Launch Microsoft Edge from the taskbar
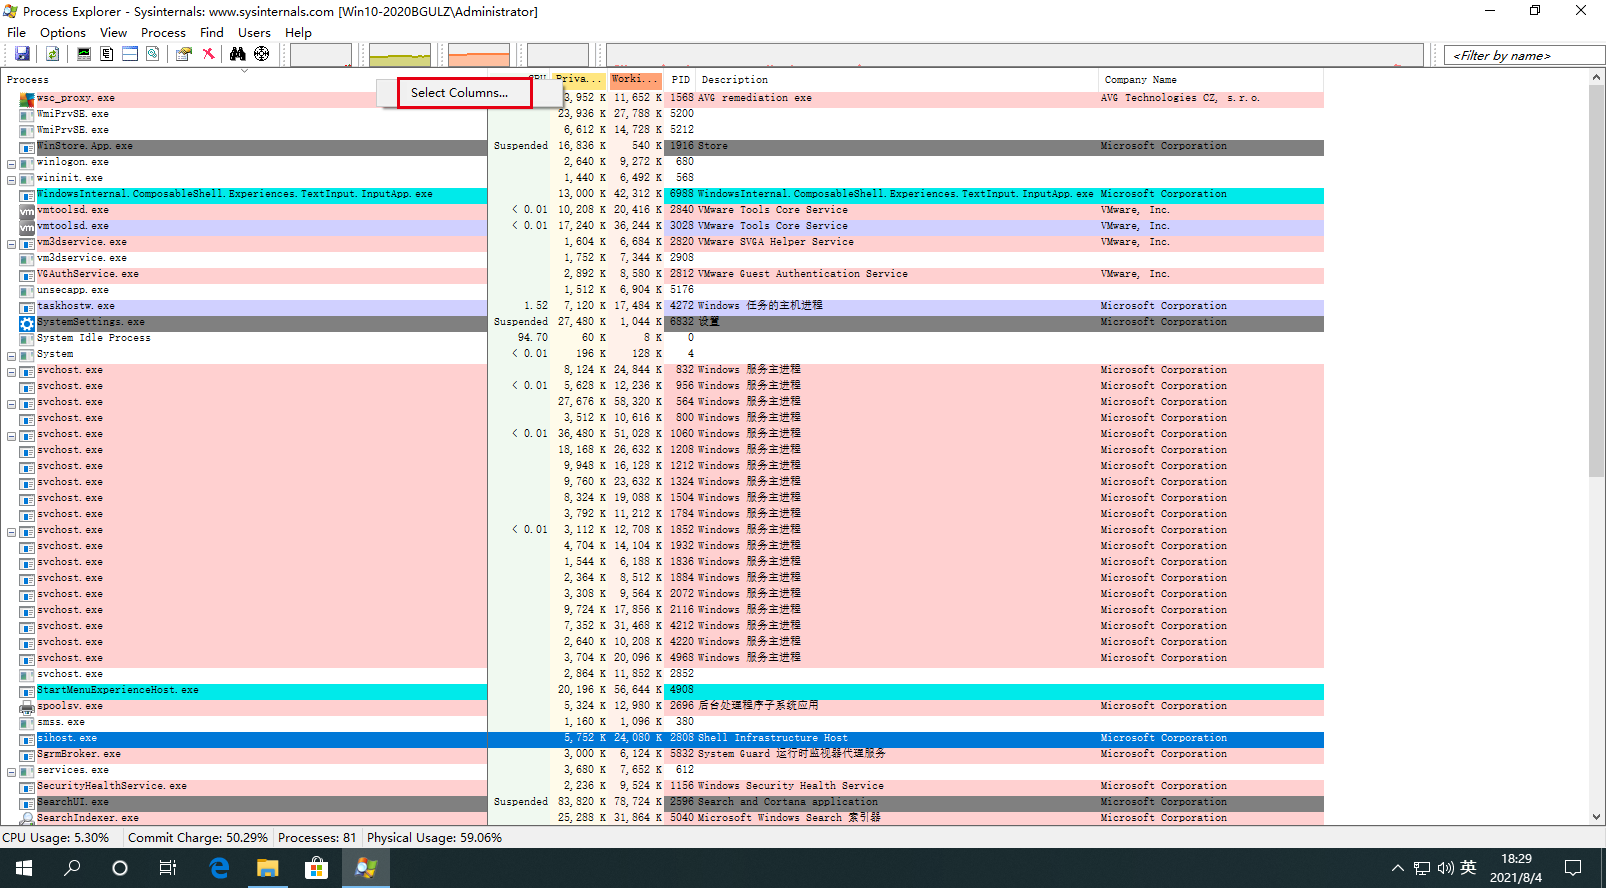Viewport: 1606px width, 888px height. (219, 868)
